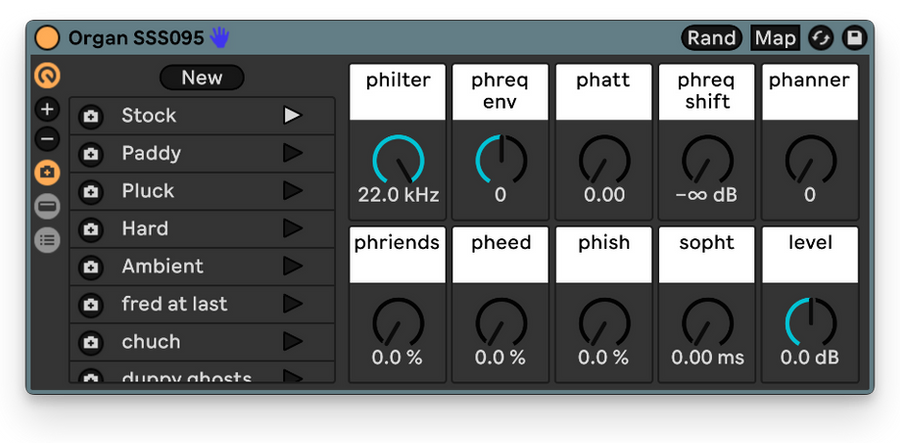This screenshot has width=900, height=443.
Task: Click the level knob
Action: coord(810,323)
